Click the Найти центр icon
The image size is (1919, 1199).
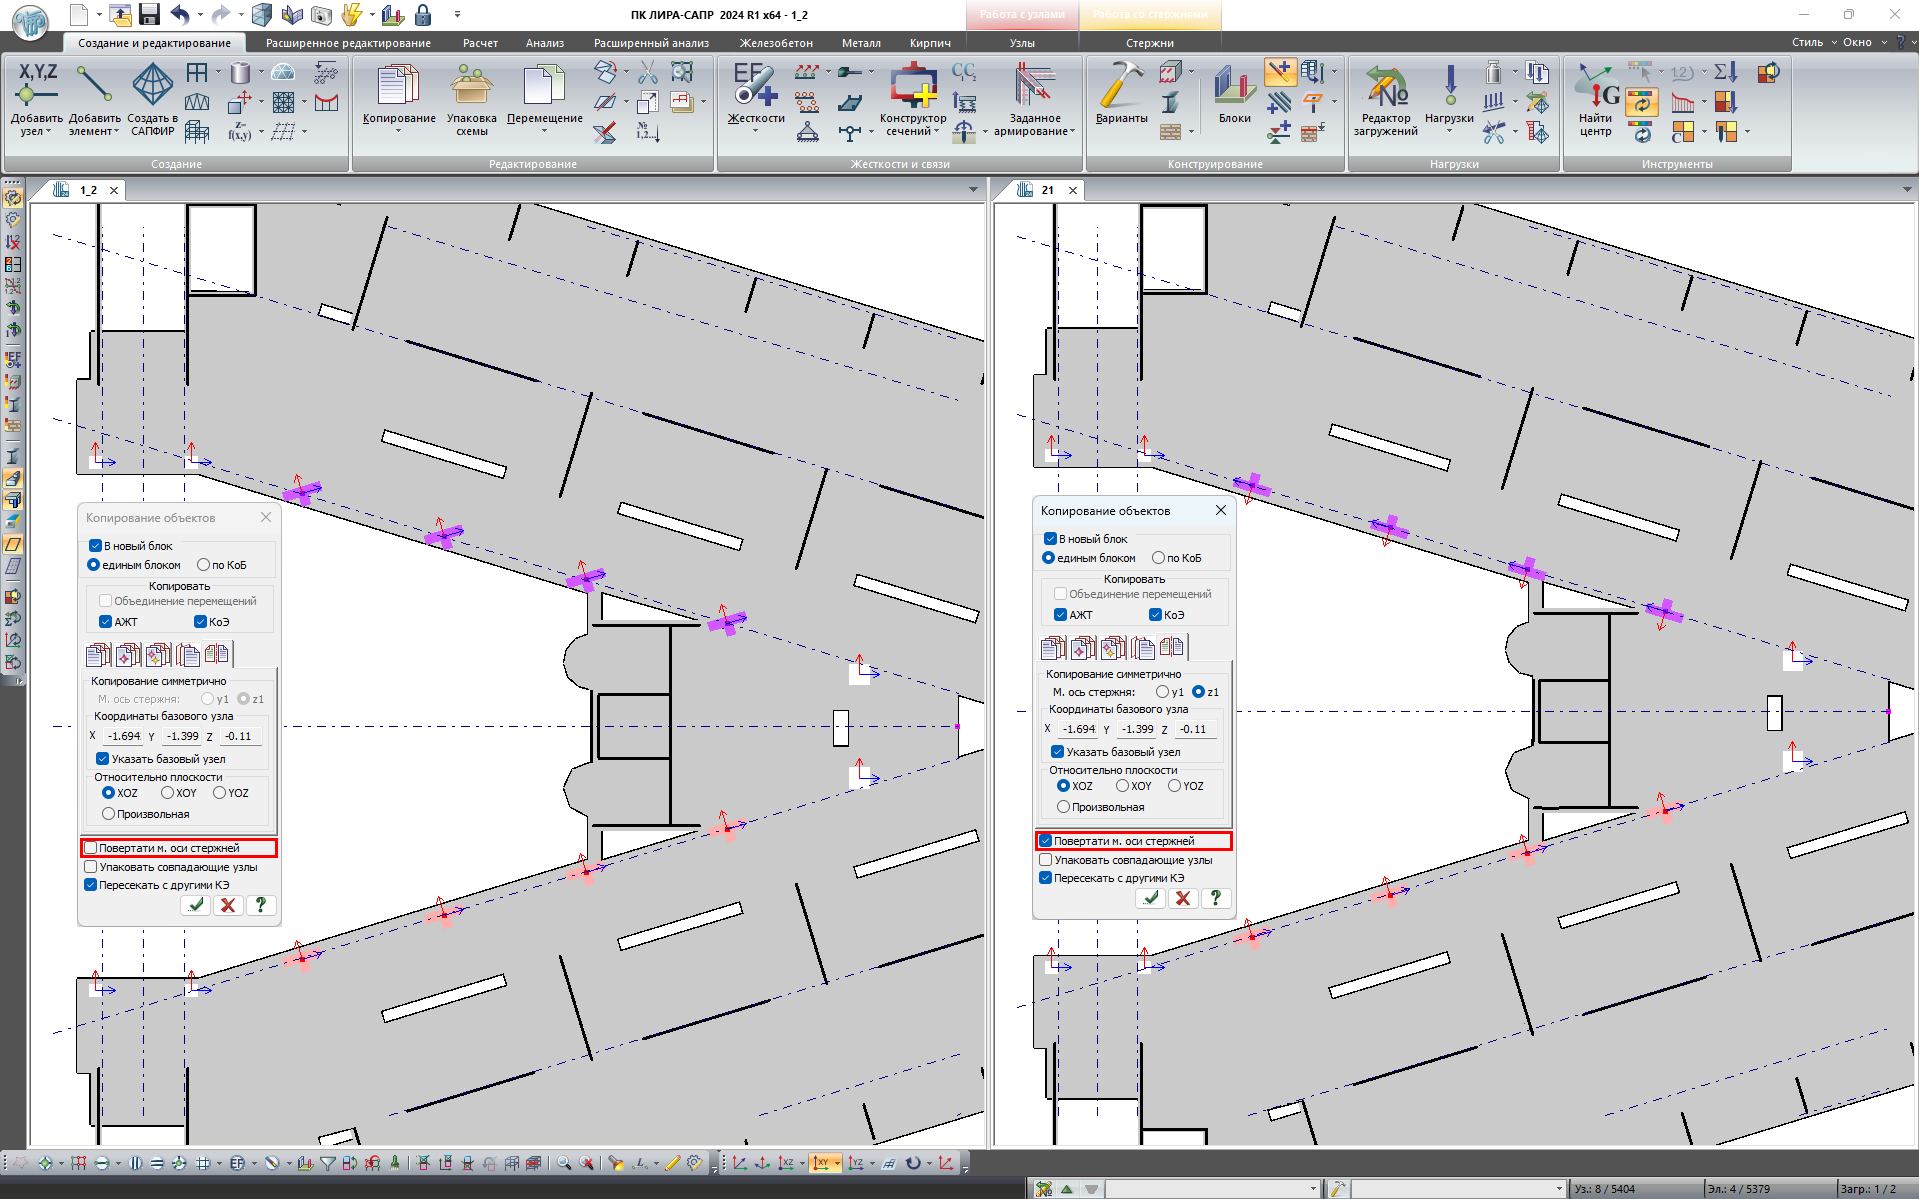tap(1595, 86)
